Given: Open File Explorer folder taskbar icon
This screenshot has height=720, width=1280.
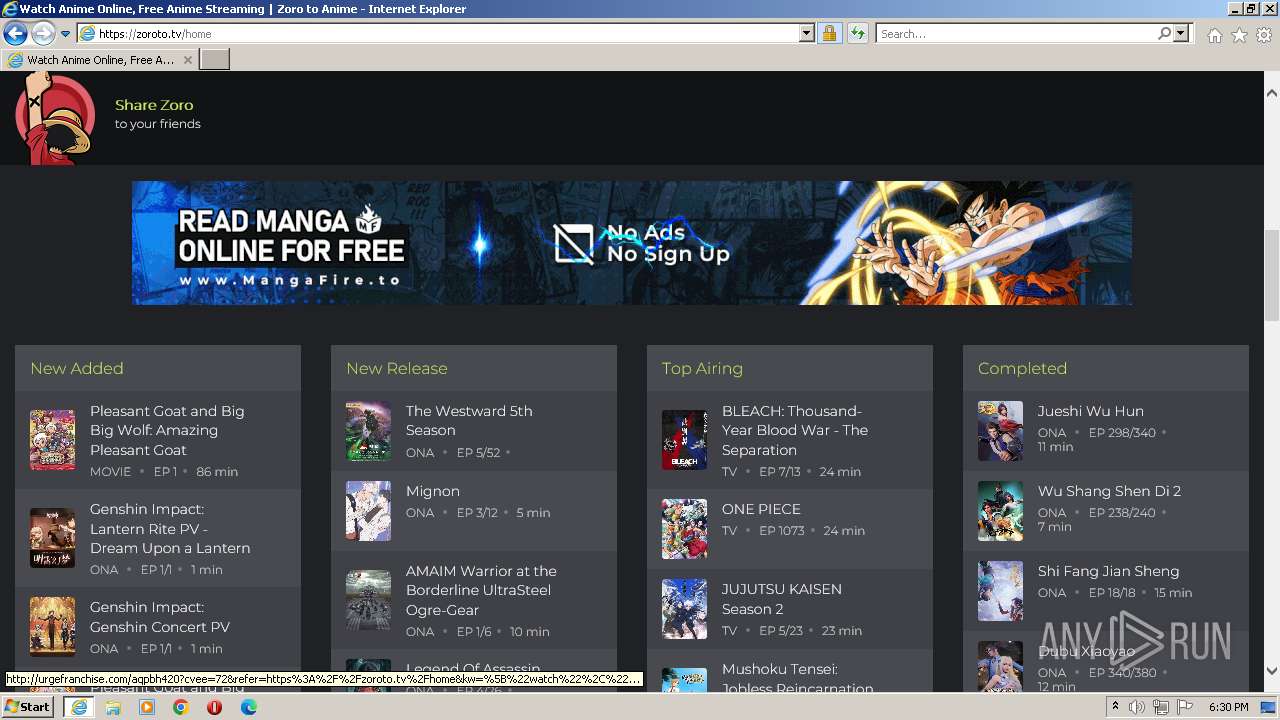Looking at the screenshot, I should click(x=113, y=707).
